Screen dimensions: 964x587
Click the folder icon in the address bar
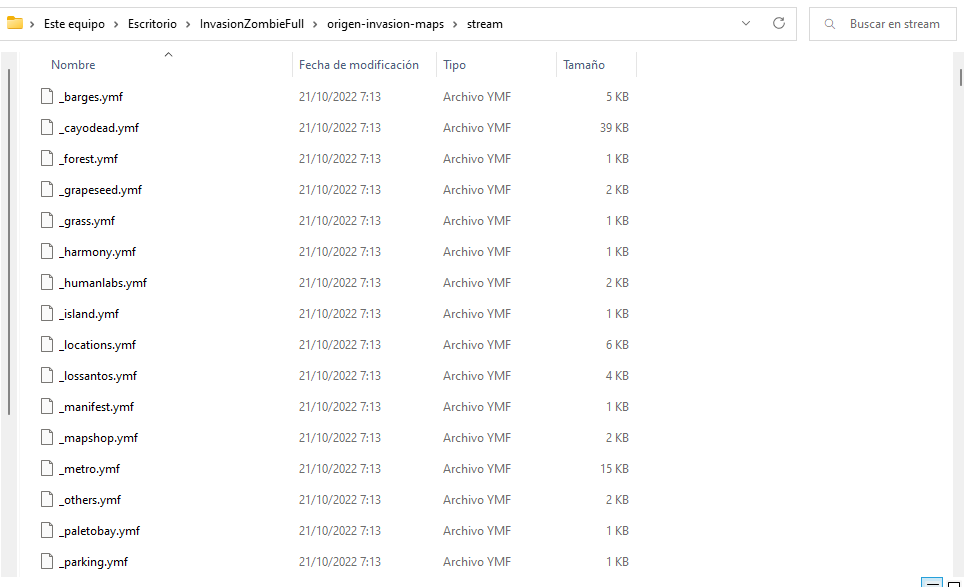coord(15,23)
